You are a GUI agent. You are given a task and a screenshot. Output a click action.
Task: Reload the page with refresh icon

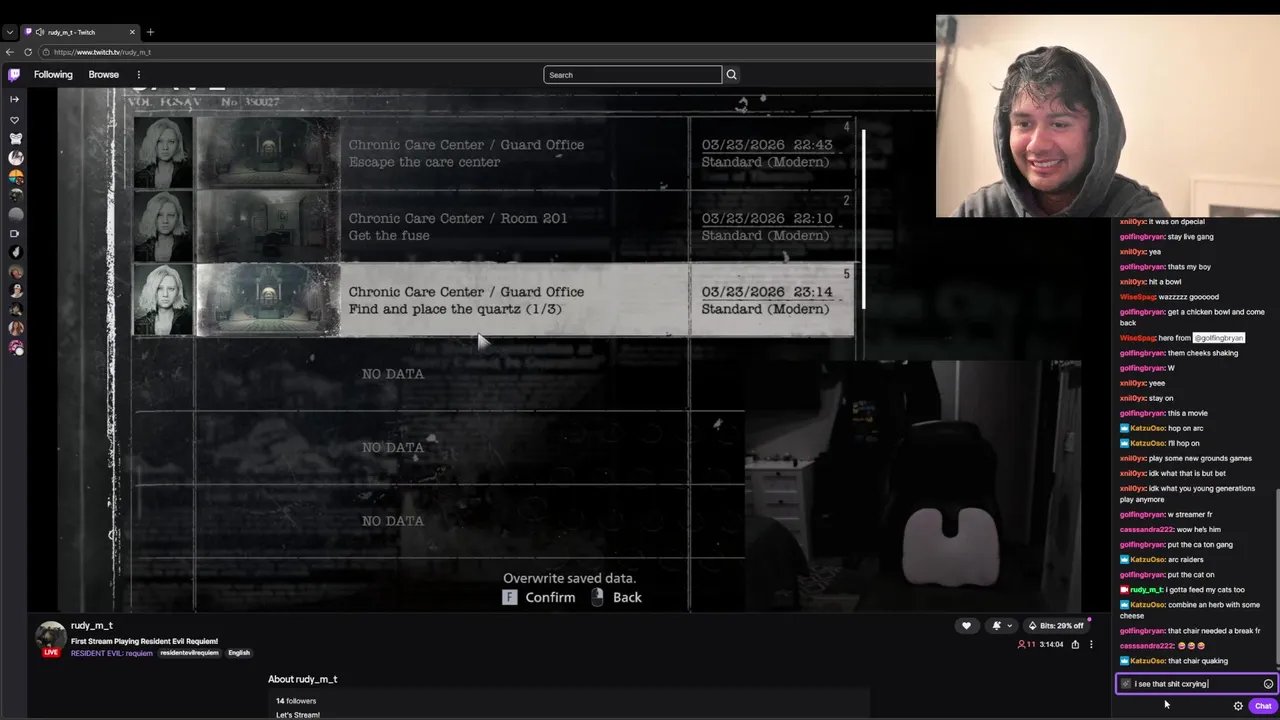point(28,52)
